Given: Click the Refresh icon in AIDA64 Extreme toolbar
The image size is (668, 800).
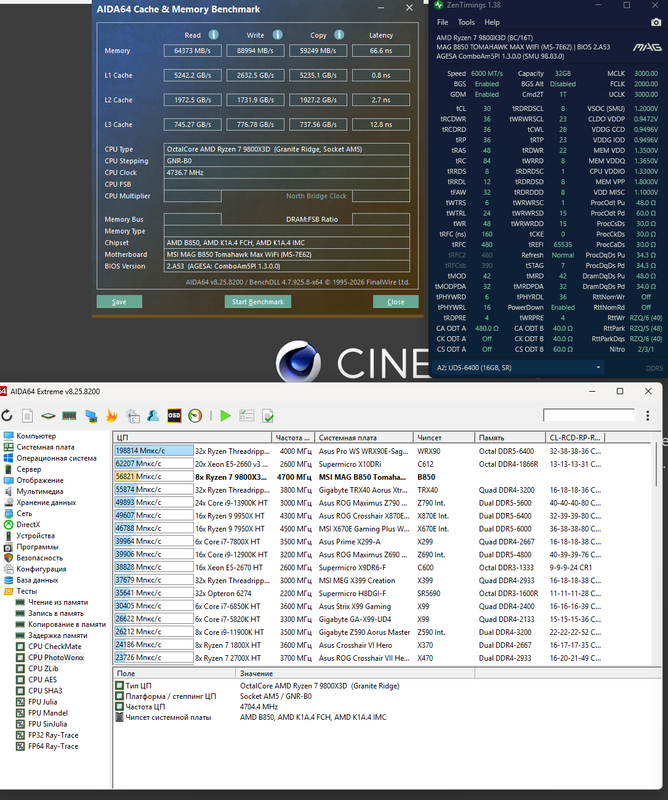Looking at the screenshot, I should point(7,416).
